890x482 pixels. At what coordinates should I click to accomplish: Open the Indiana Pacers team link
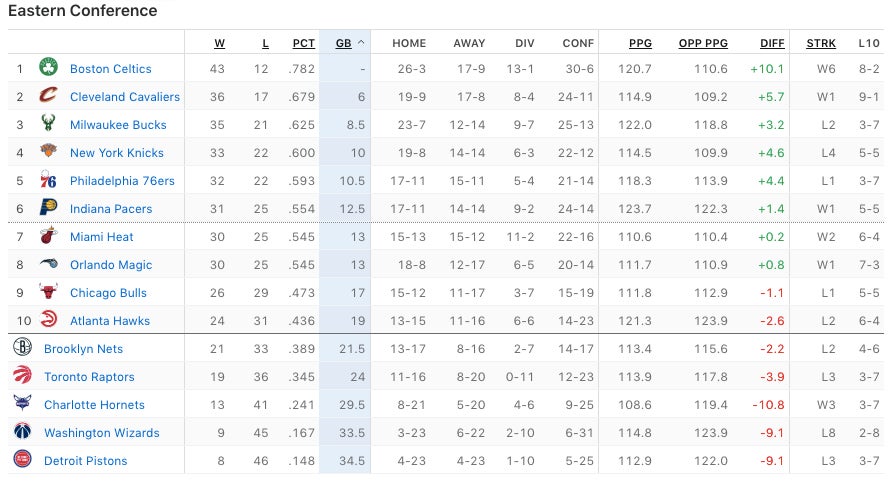pyautogui.click(x=111, y=209)
